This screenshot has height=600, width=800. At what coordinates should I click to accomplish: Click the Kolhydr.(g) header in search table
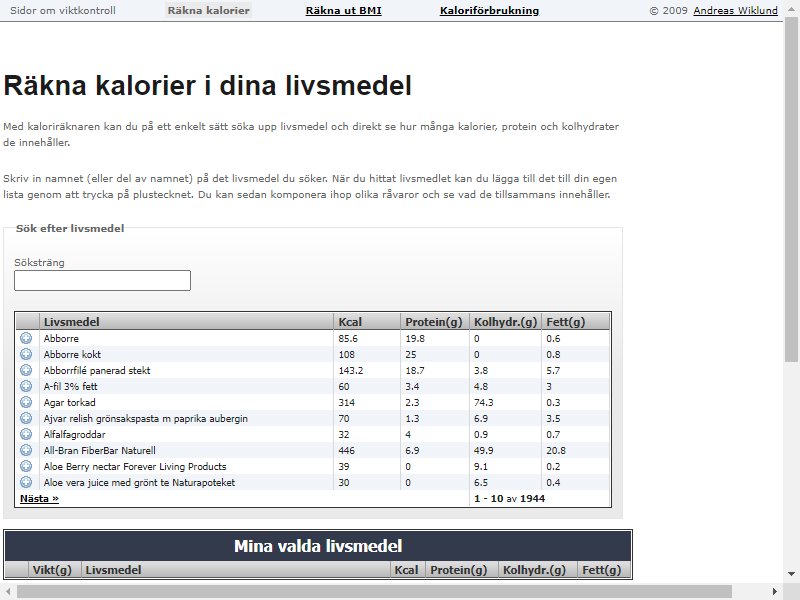(505, 322)
